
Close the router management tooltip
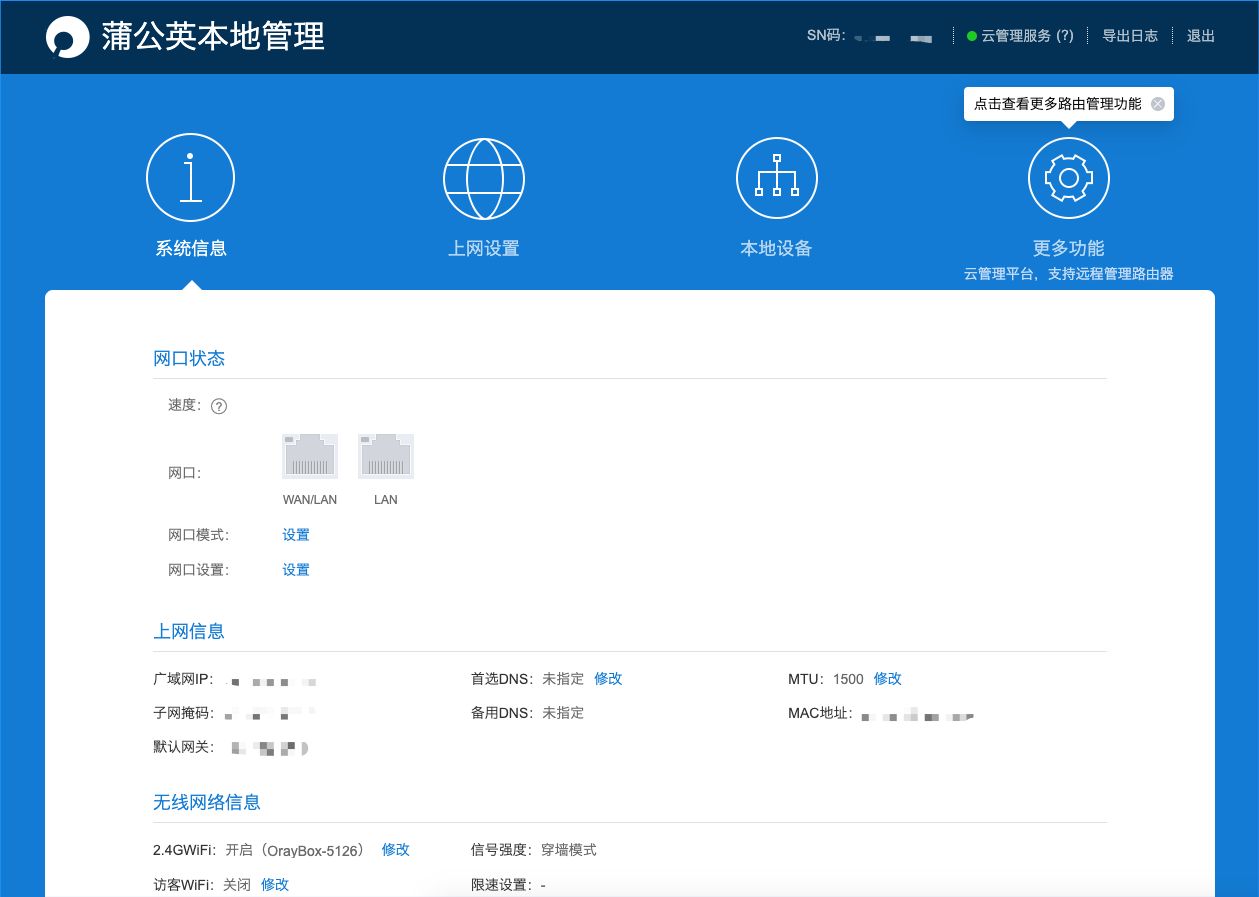click(1157, 104)
